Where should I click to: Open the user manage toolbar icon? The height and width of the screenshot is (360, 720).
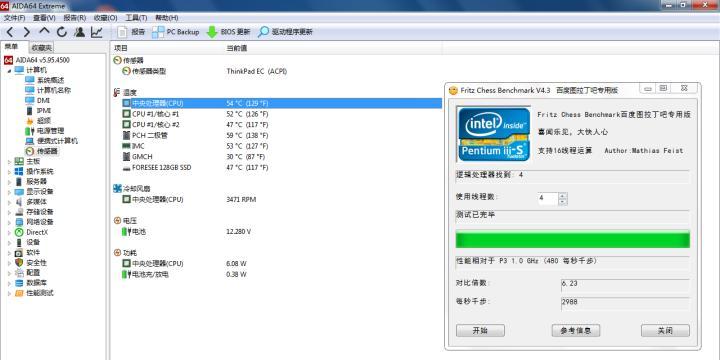click(79, 32)
